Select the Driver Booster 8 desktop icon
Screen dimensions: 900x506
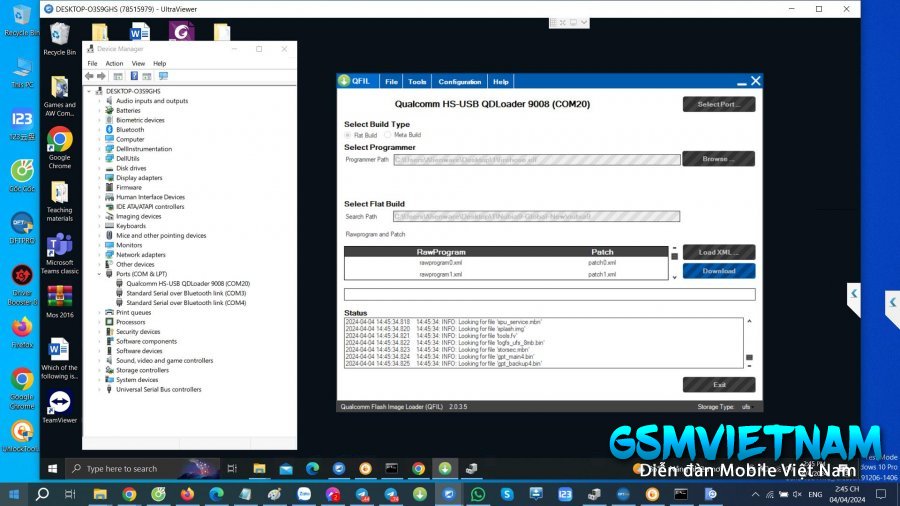(22, 285)
